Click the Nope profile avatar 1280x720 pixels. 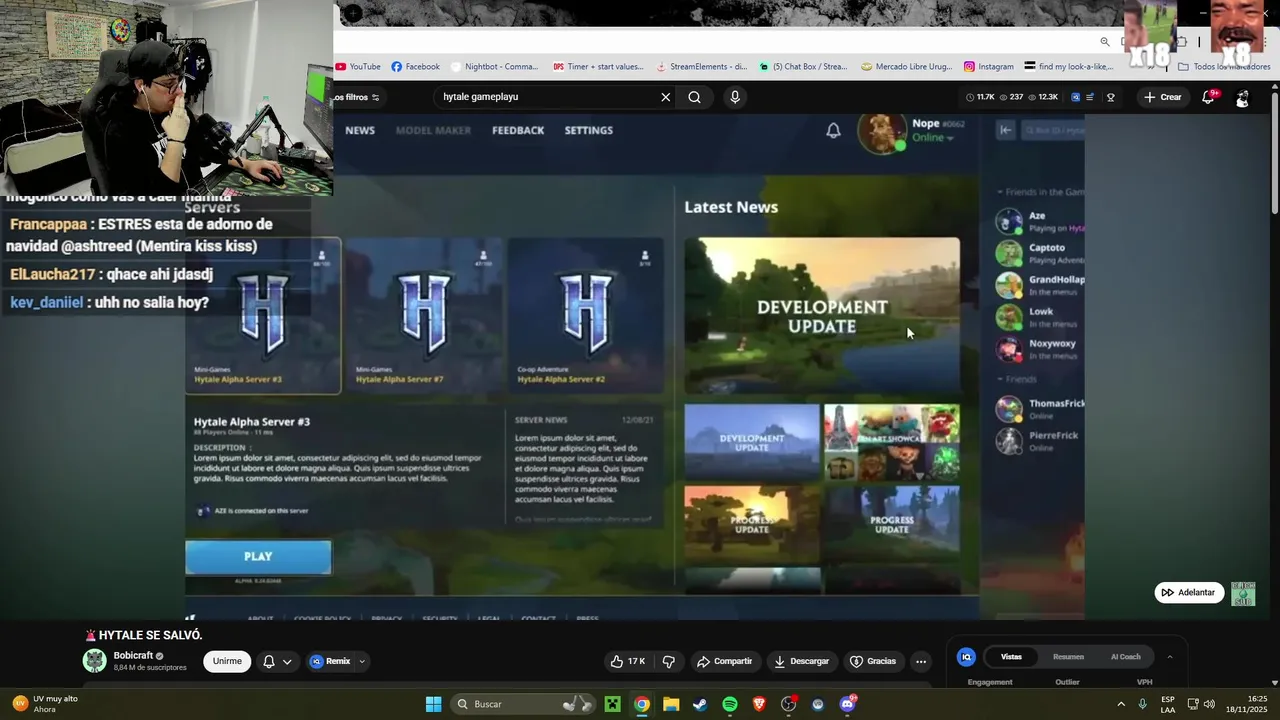(882, 134)
